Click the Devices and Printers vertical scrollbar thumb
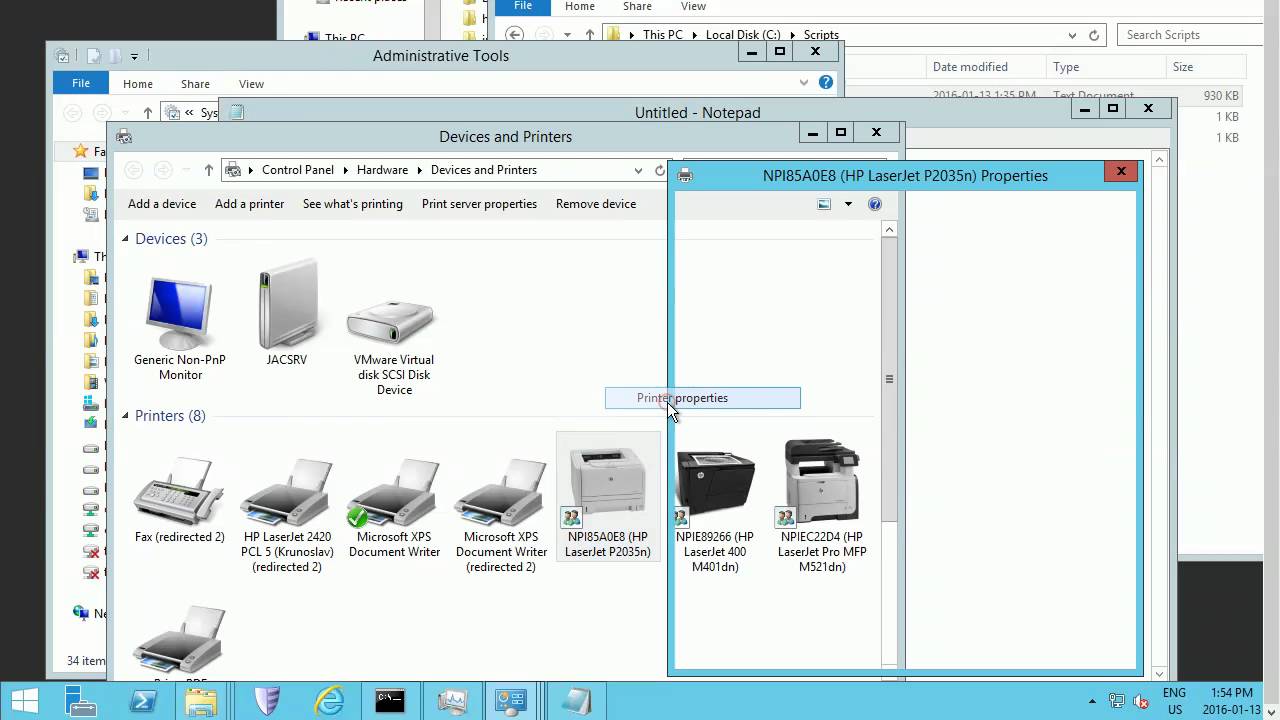 (889, 380)
